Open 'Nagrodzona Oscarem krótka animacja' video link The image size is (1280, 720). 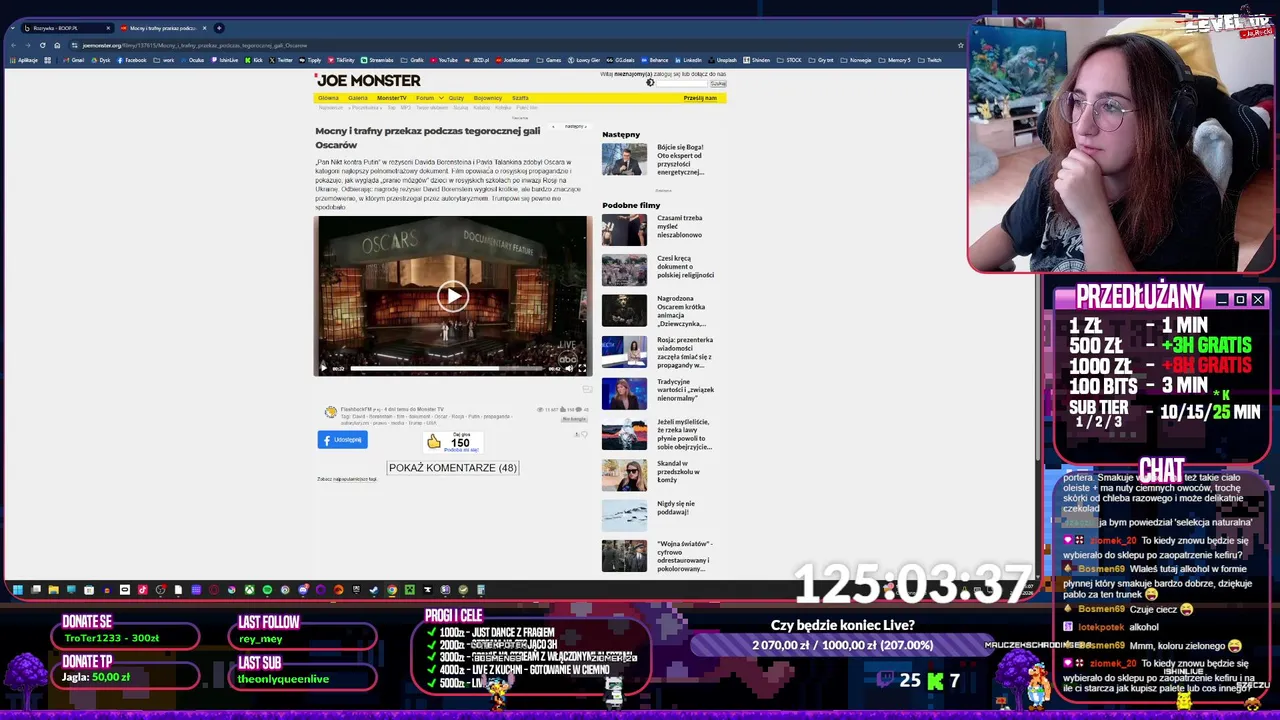click(682, 311)
